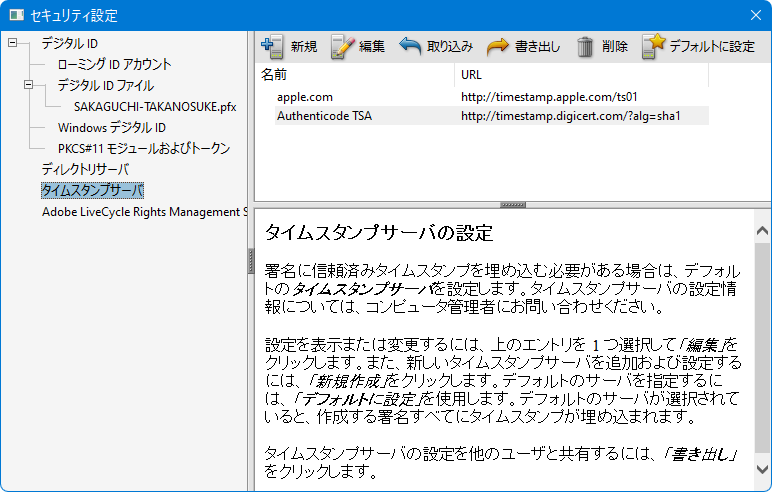Select ディレクトリサーバ in the tree
Viewport: 772px width, 492px height.
(x=85, y=169)
